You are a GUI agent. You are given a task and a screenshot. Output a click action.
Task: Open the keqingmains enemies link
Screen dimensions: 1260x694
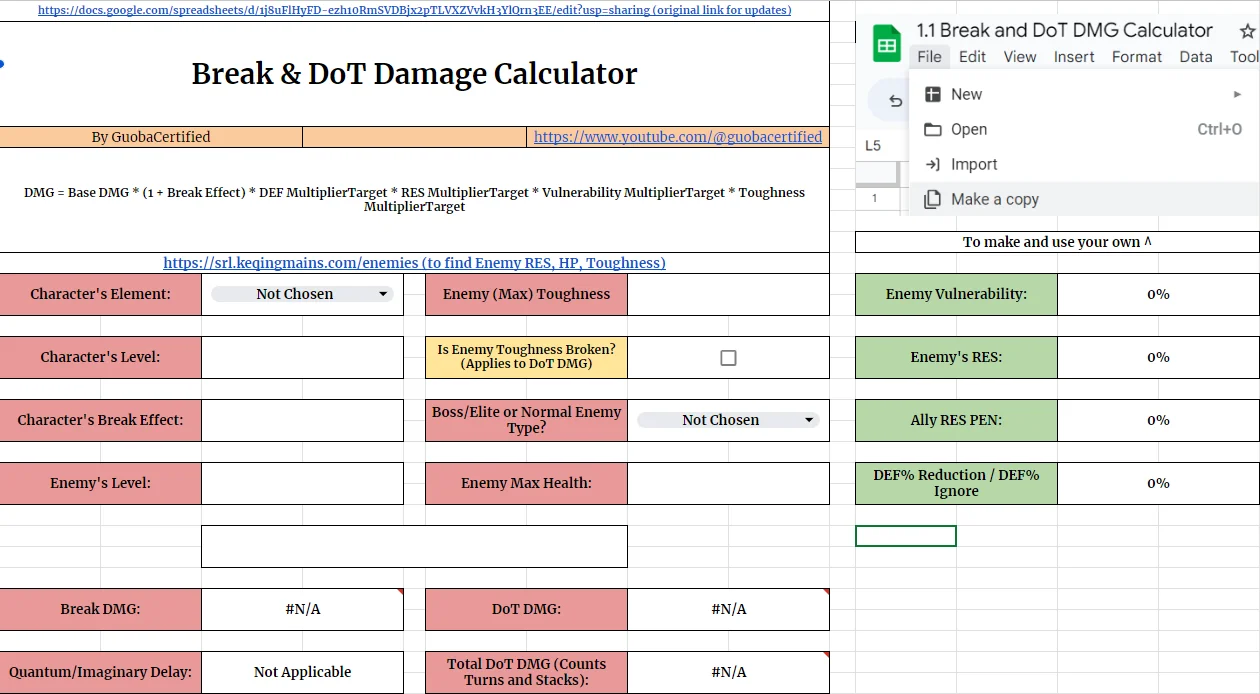pyautogui.click(x=414, y=262)
